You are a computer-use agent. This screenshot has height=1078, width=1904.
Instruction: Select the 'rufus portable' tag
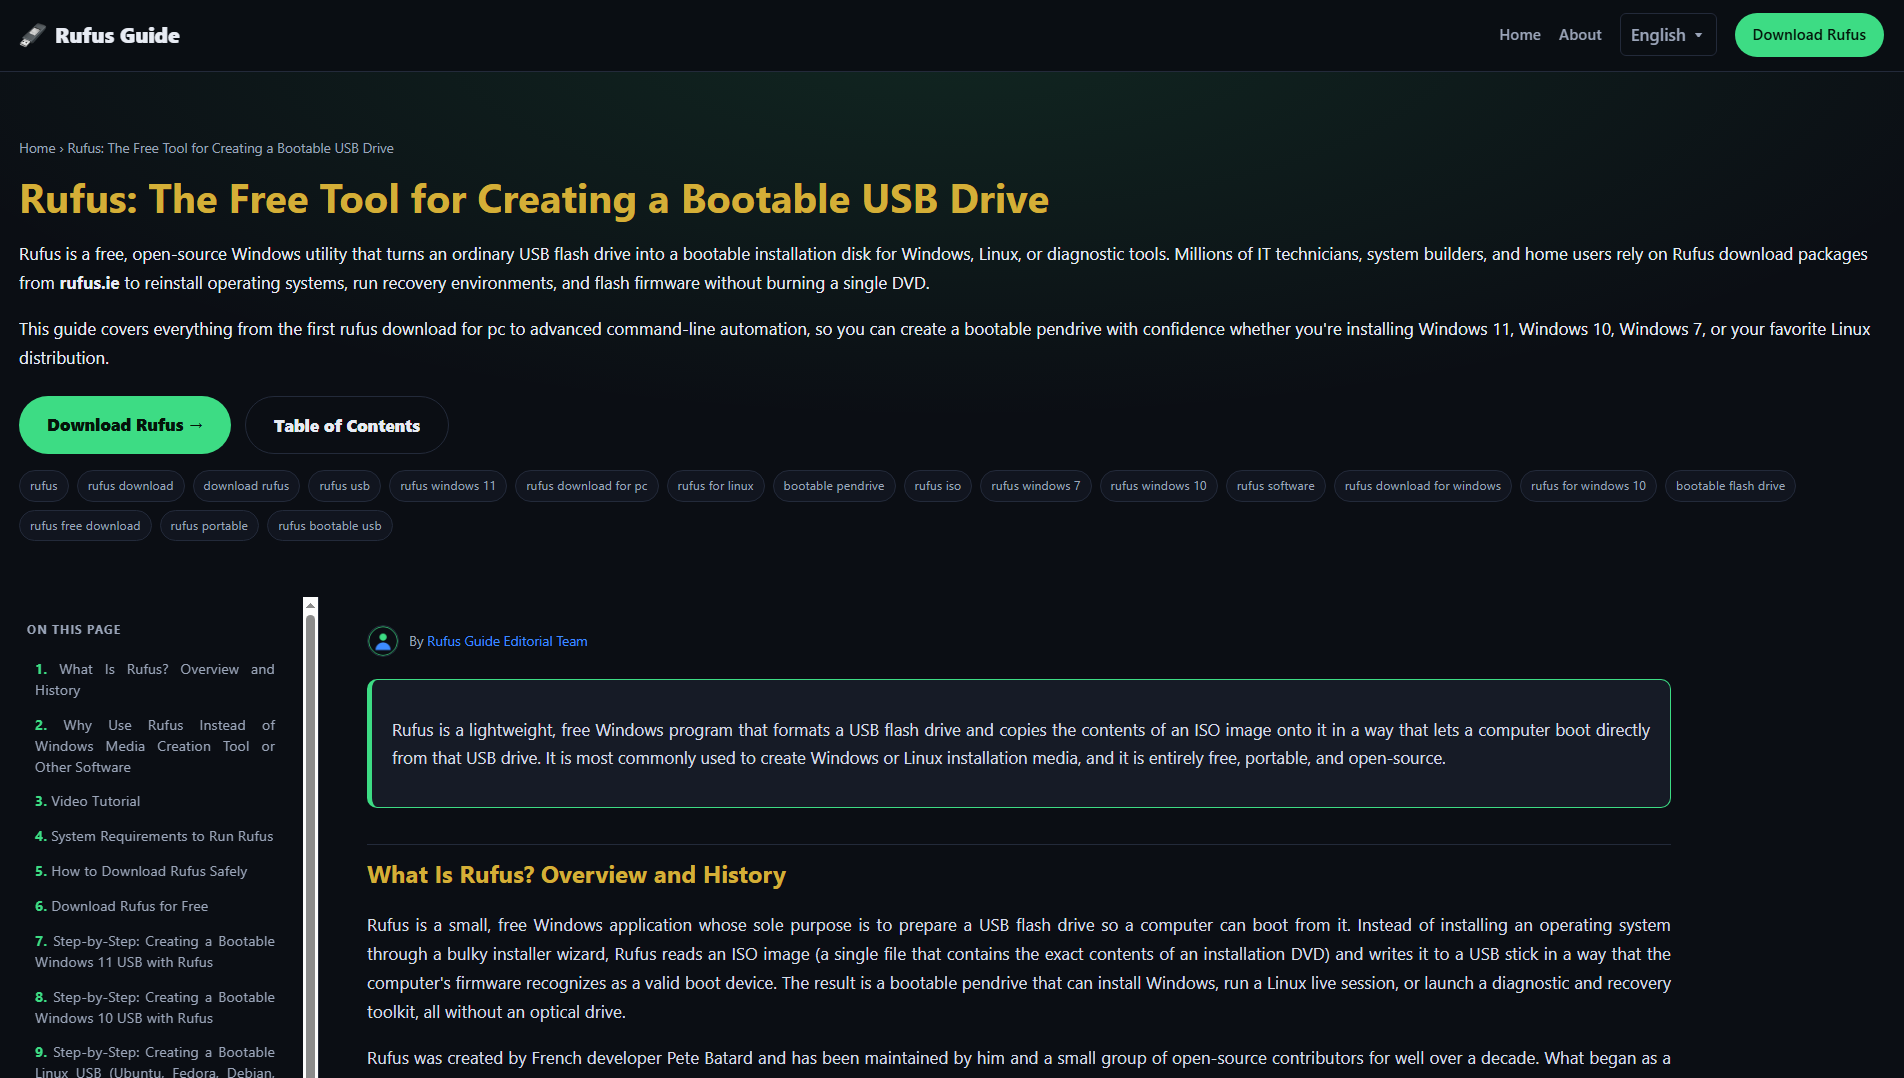coord(209,526)
